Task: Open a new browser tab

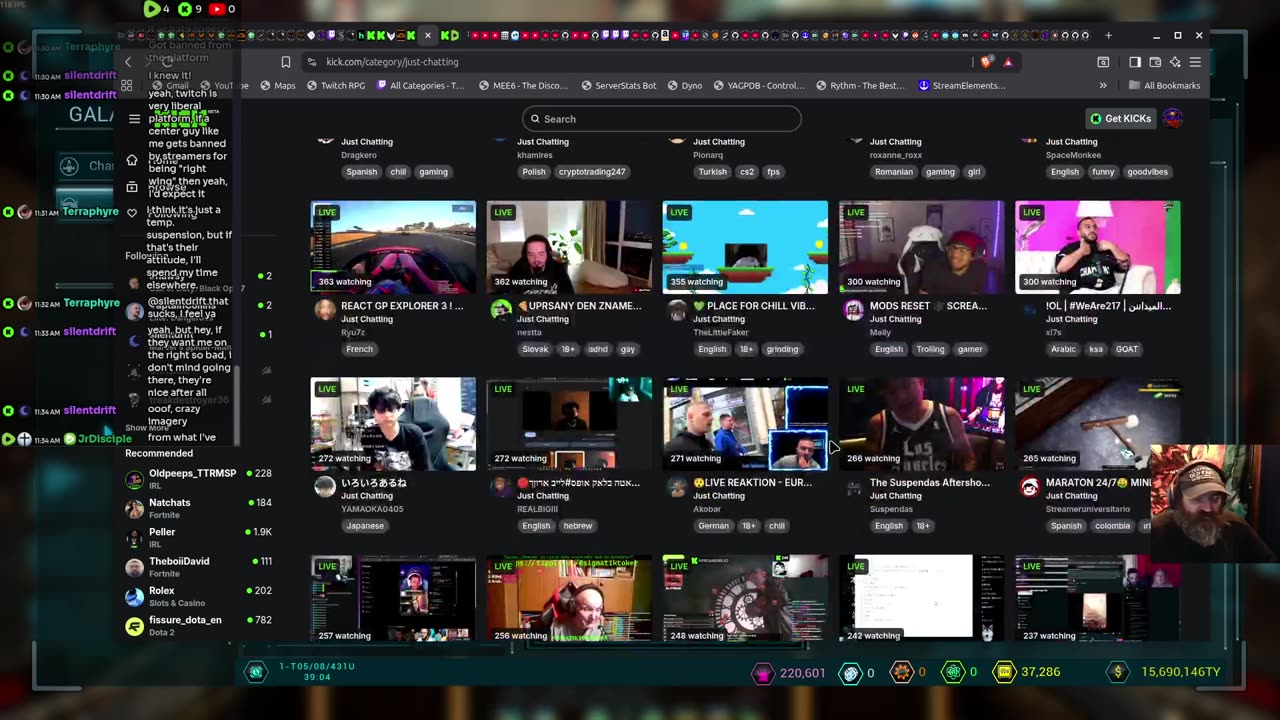Action: pyautogui.click(x=1108, y=35)
